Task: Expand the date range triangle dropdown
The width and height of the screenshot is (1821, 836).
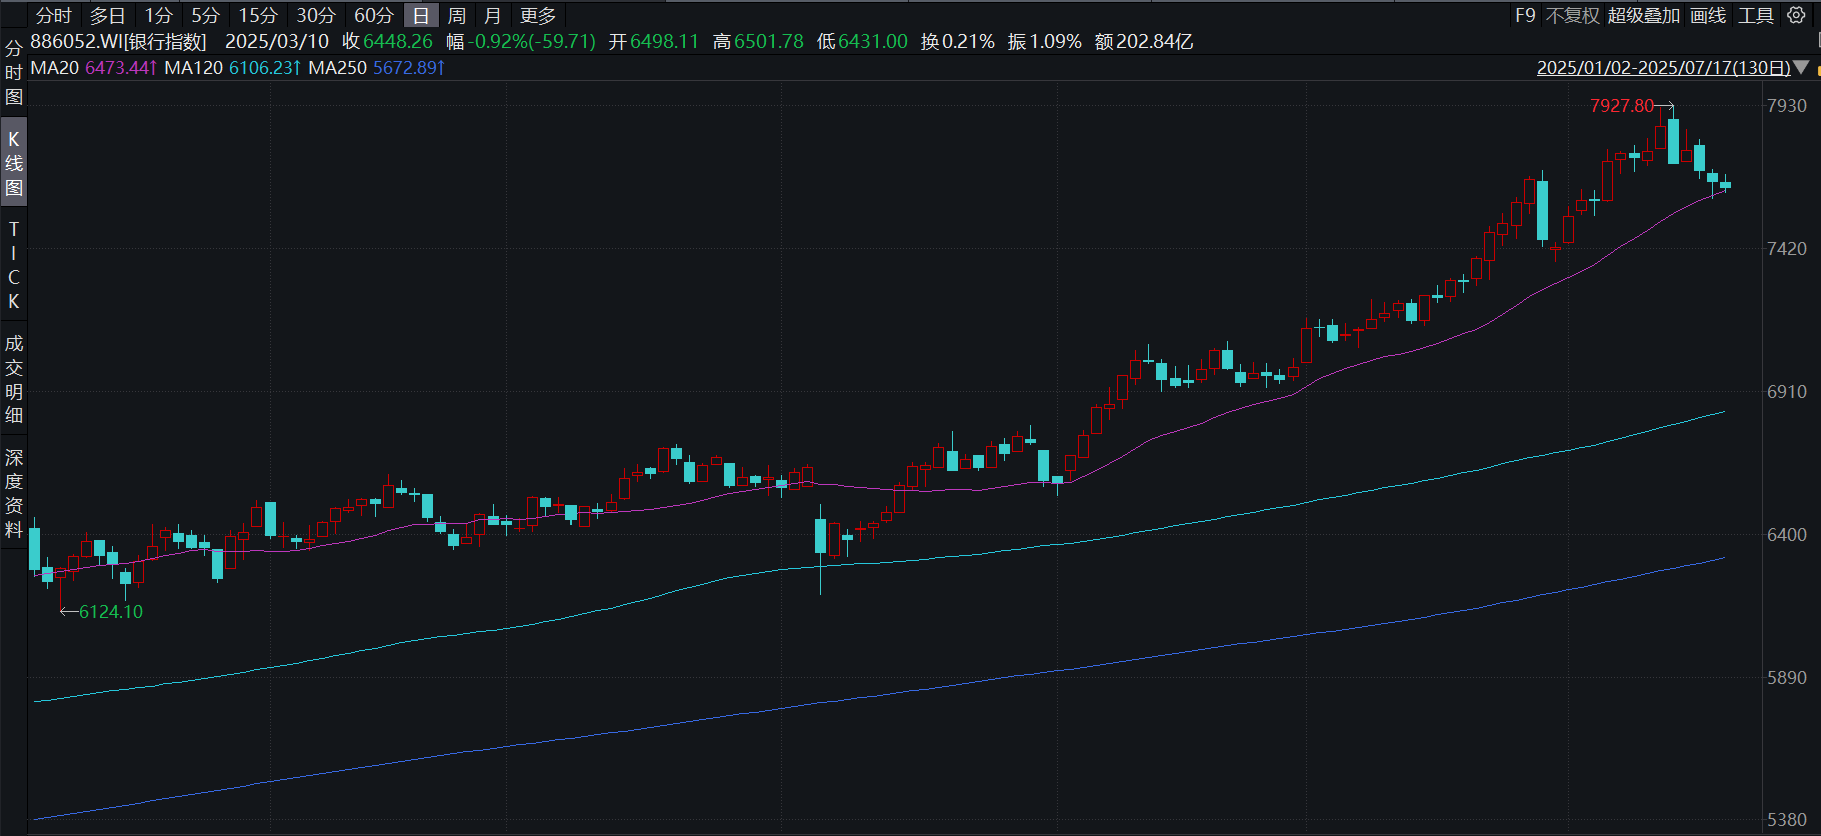Action: pos(1801,68)
